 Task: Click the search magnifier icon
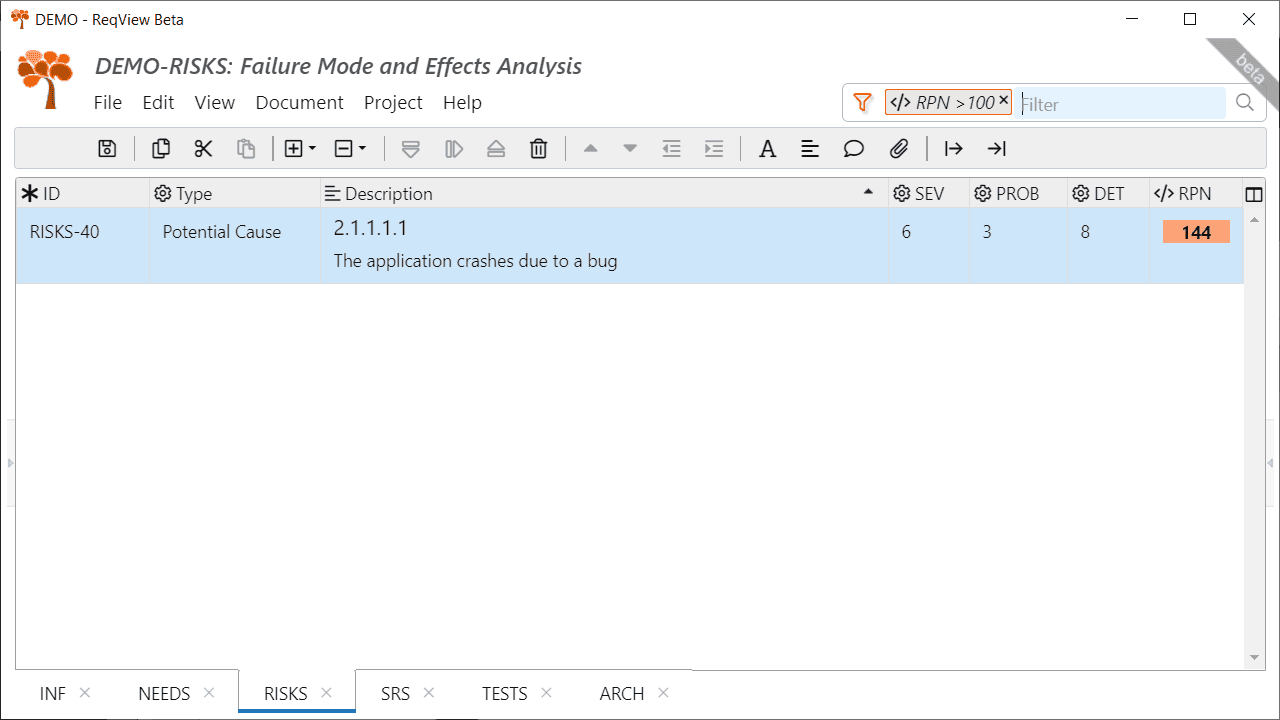[x=1245, y=102]
